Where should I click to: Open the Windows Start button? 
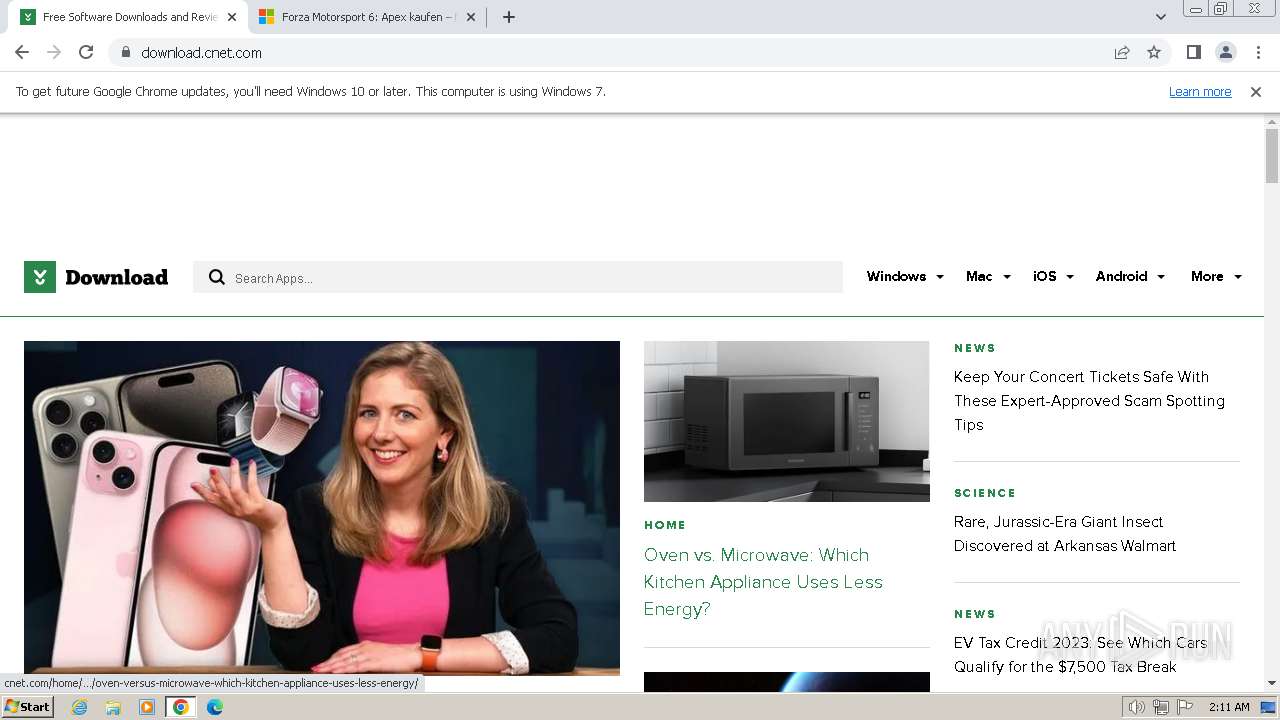coord(27,707)
